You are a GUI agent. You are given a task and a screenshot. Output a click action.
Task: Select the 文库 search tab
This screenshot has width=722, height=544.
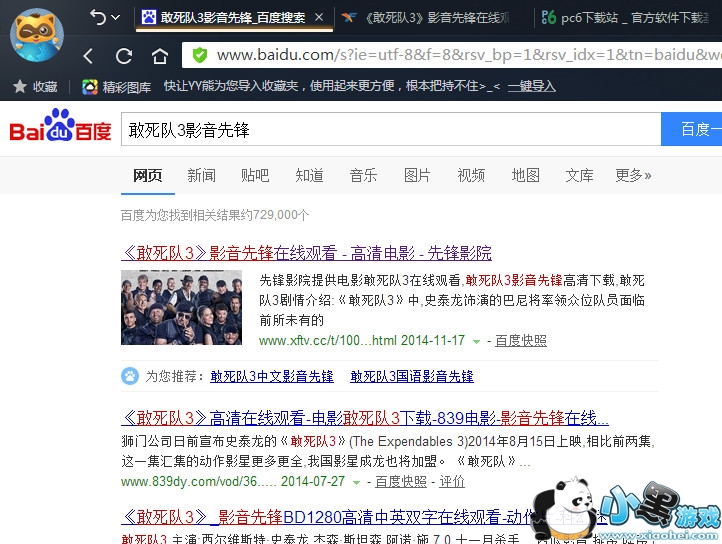(x=579, y=175)
